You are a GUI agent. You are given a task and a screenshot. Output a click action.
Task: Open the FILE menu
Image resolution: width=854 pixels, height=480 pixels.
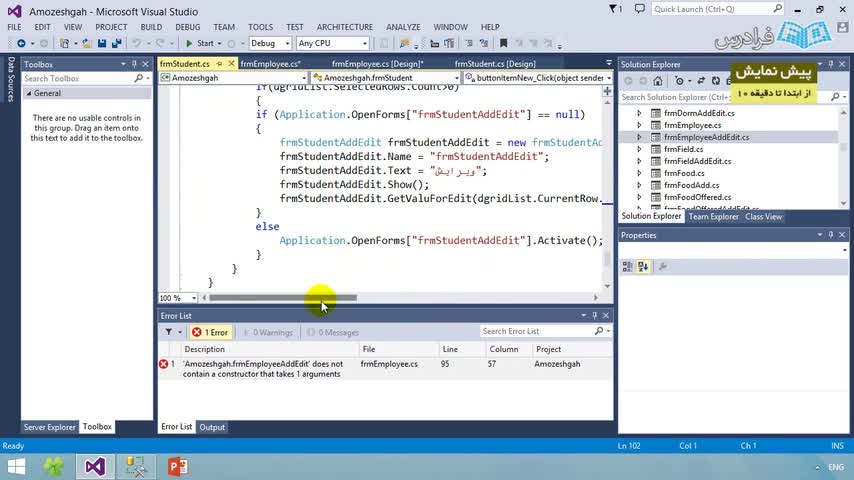click(15, 27)
